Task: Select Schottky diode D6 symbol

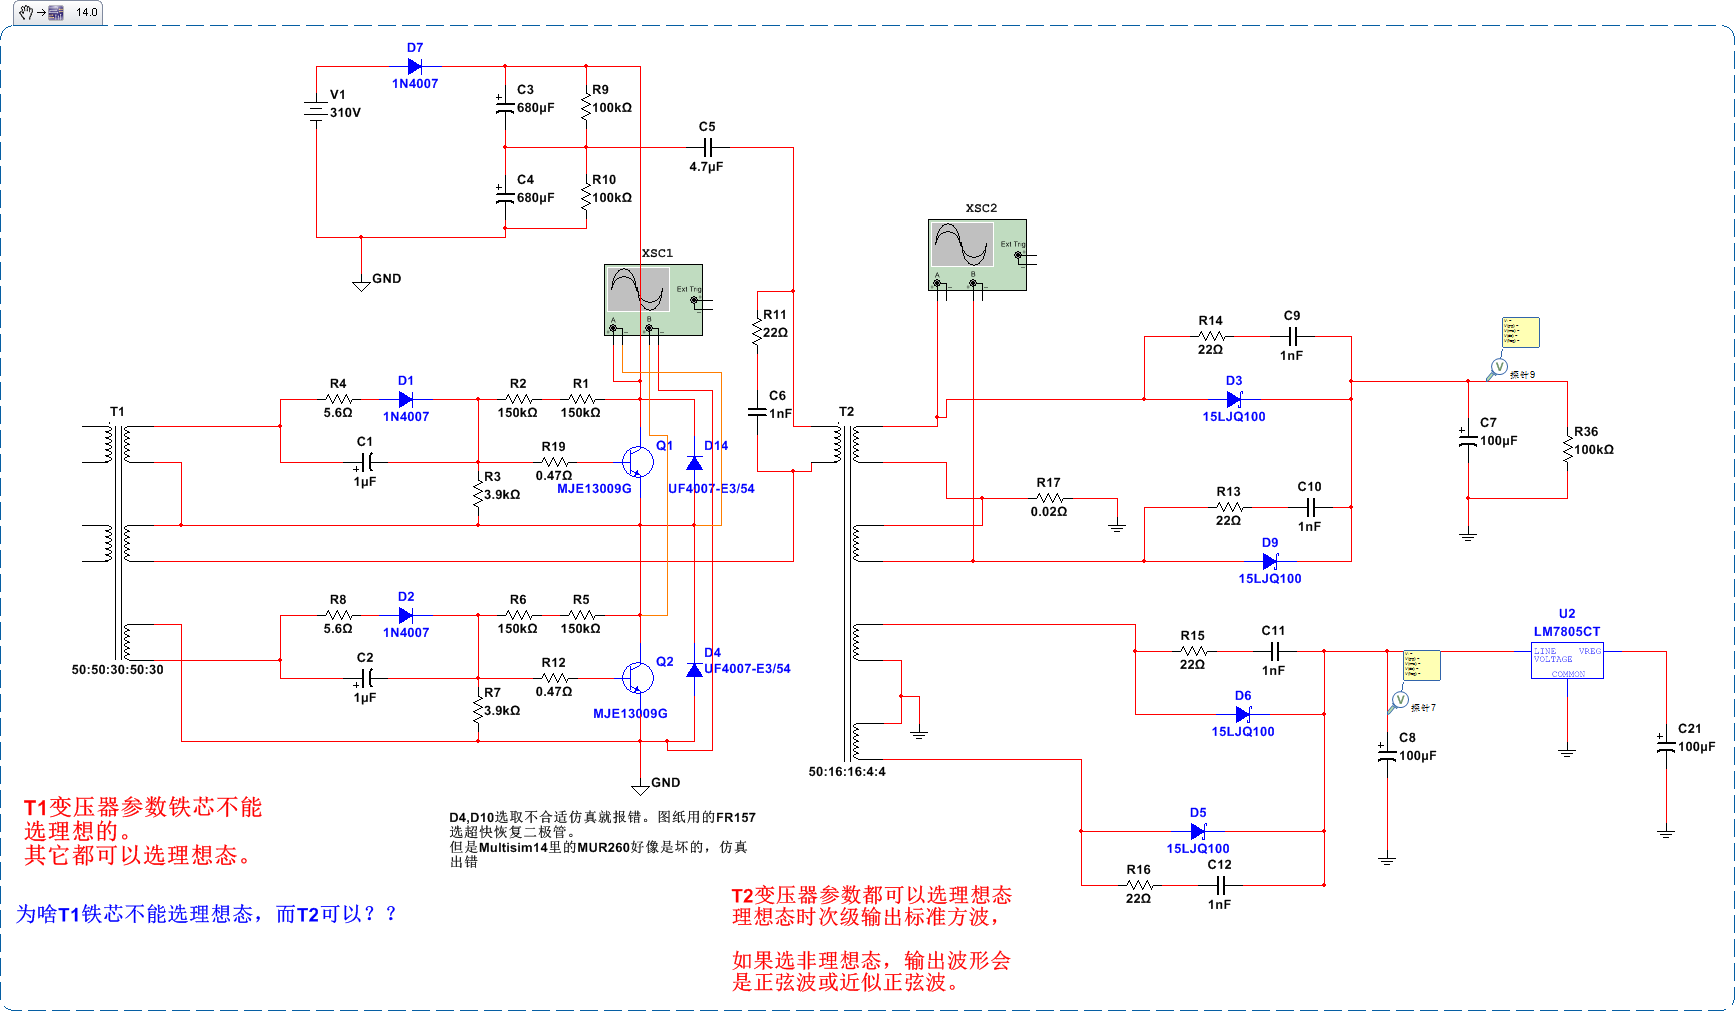Action: 1243,714
